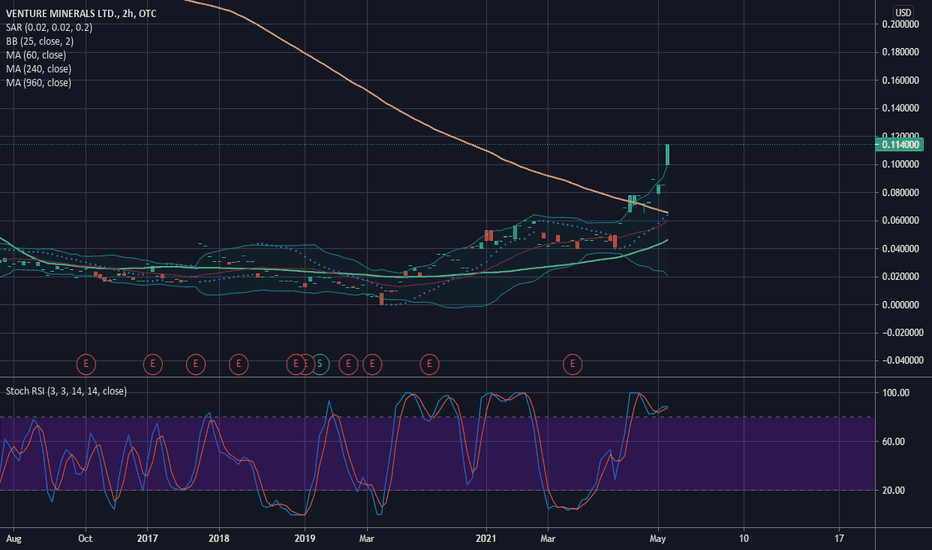Click the 0.080000 price axis label
This screenshot has height=550, width=932.
tap(900, 193)
